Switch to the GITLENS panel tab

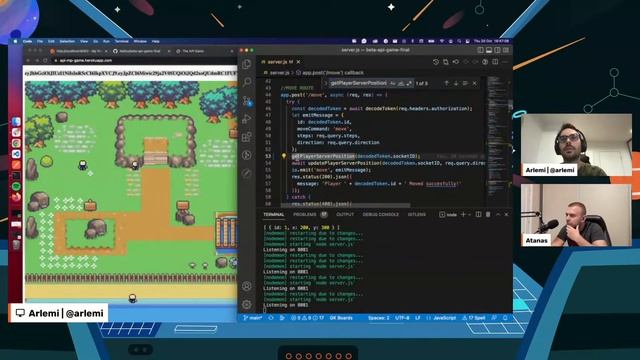(417, 214)
